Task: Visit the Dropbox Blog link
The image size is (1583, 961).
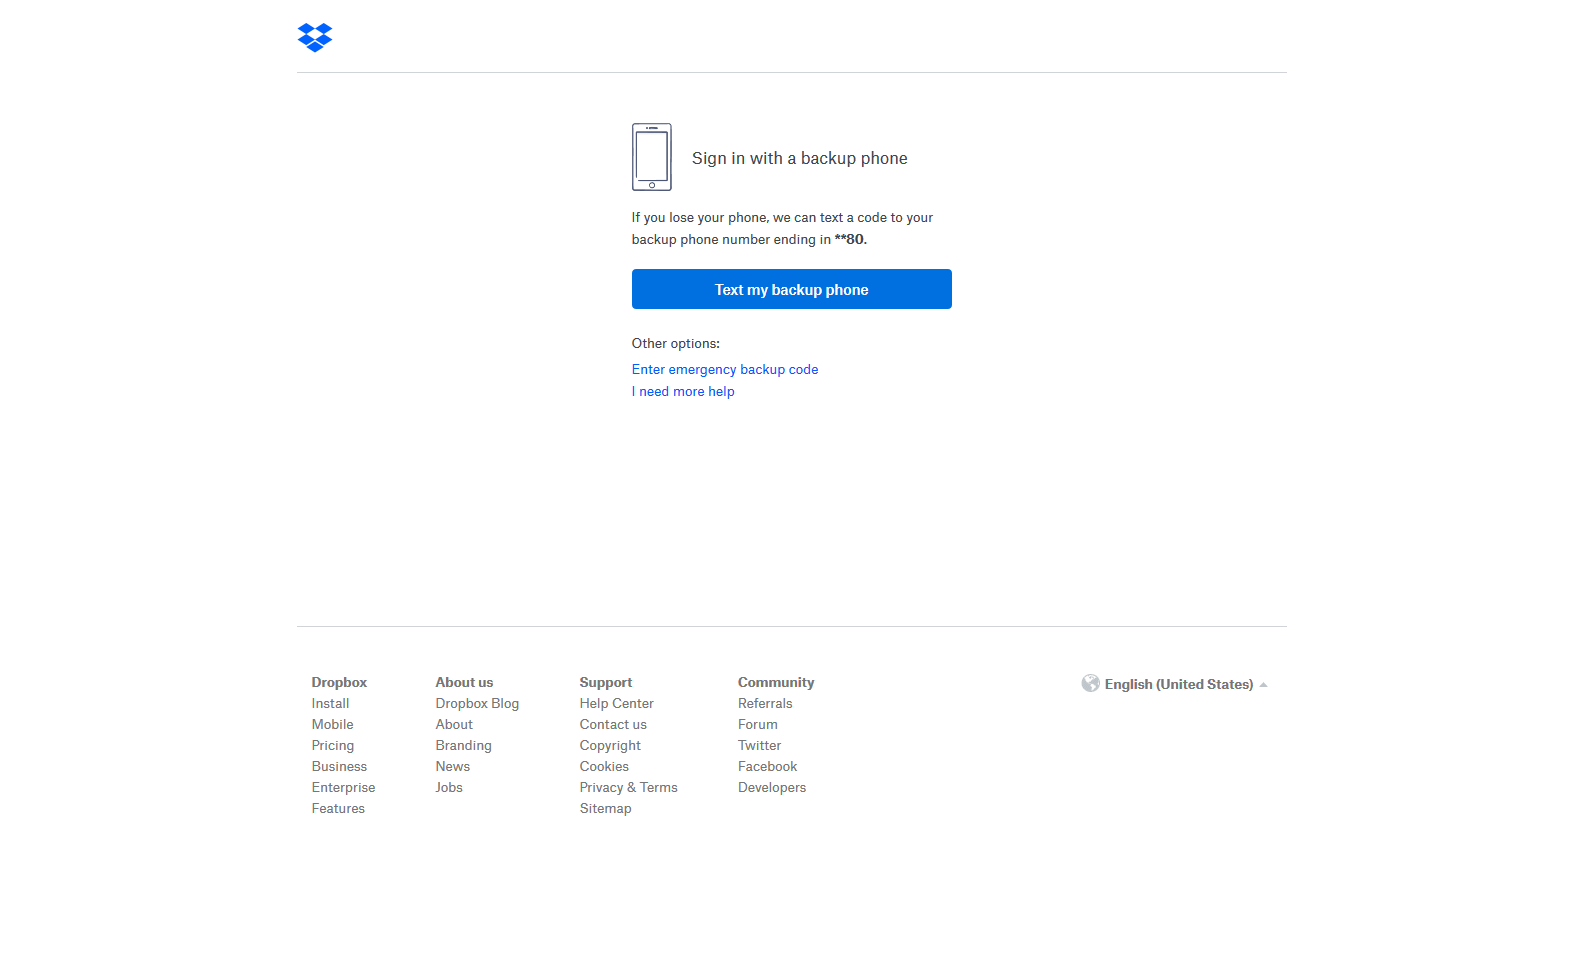Action: (477, 703)
